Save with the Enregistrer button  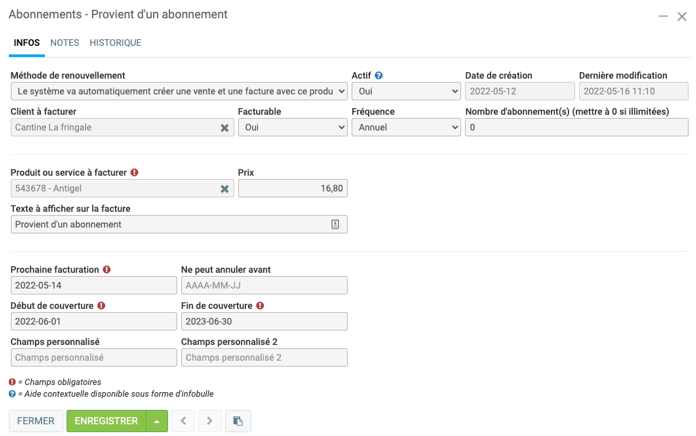tap(106, 421)
